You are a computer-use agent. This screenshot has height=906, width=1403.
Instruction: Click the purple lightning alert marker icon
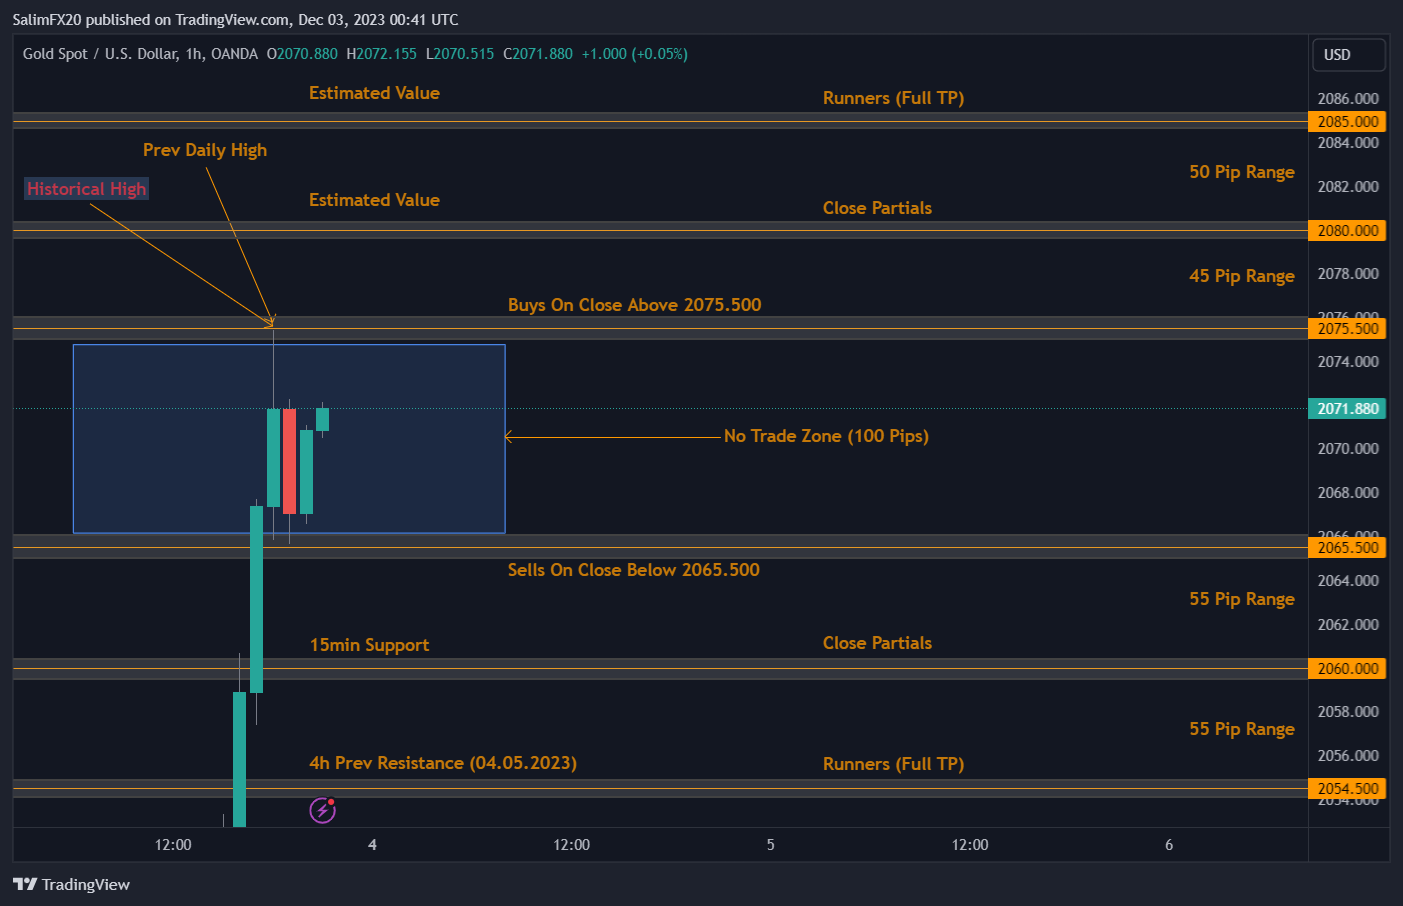click(322, 810)
